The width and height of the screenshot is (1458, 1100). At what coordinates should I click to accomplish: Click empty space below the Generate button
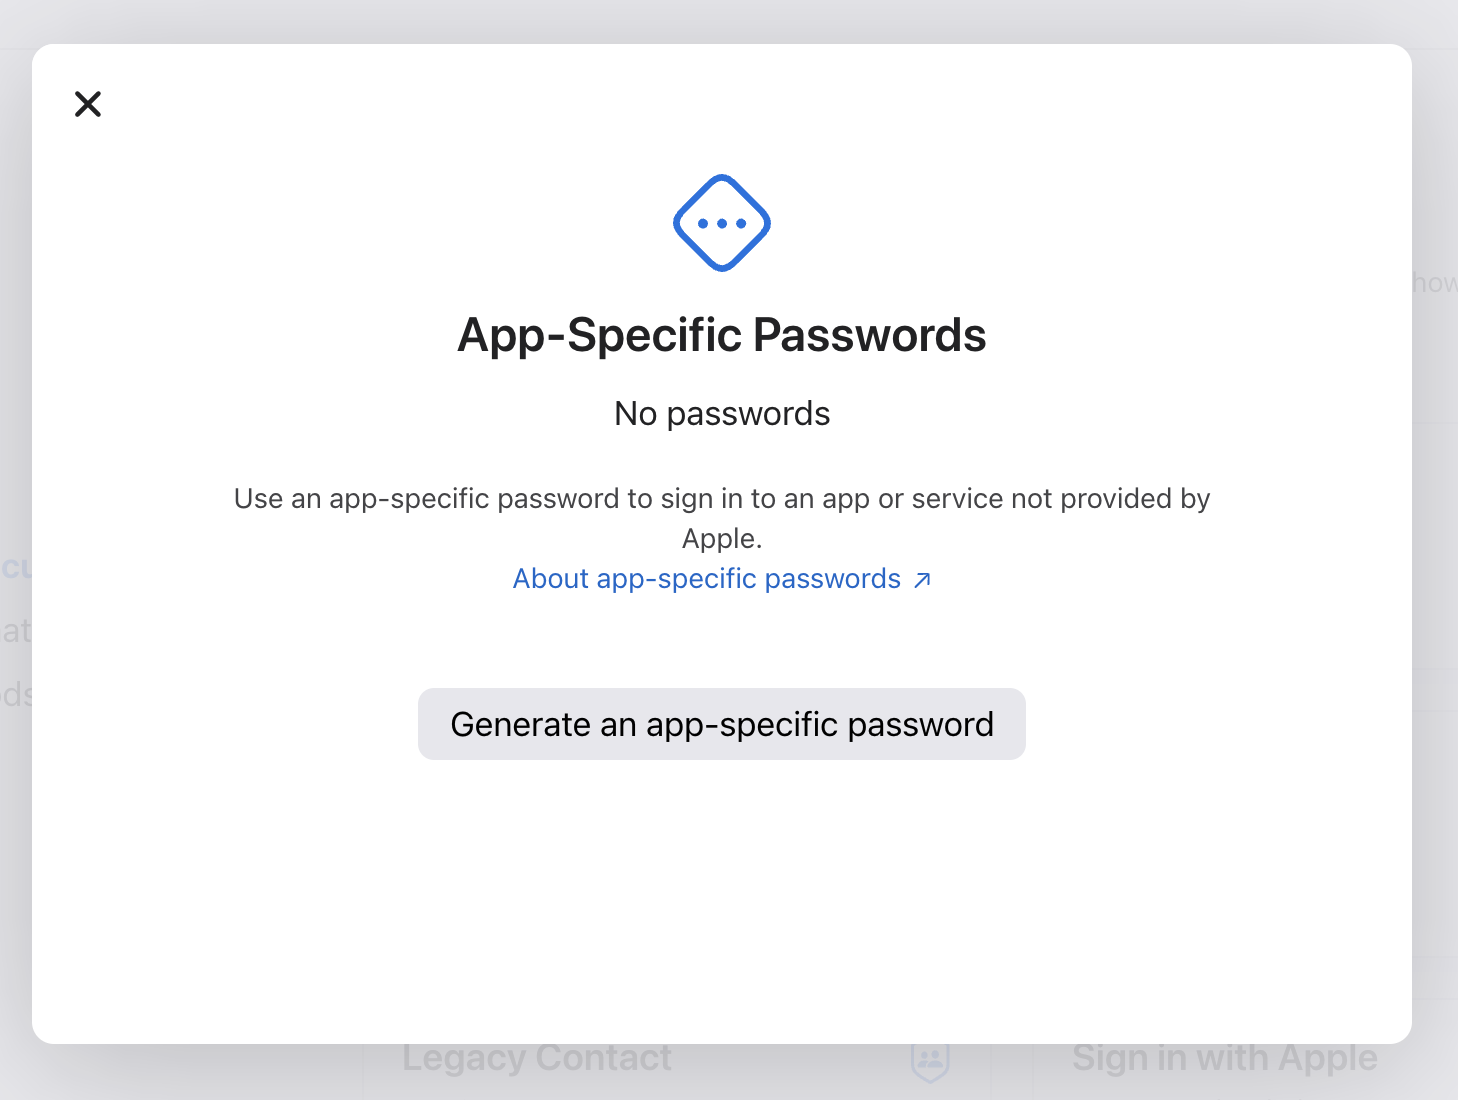tap(722, 900)
